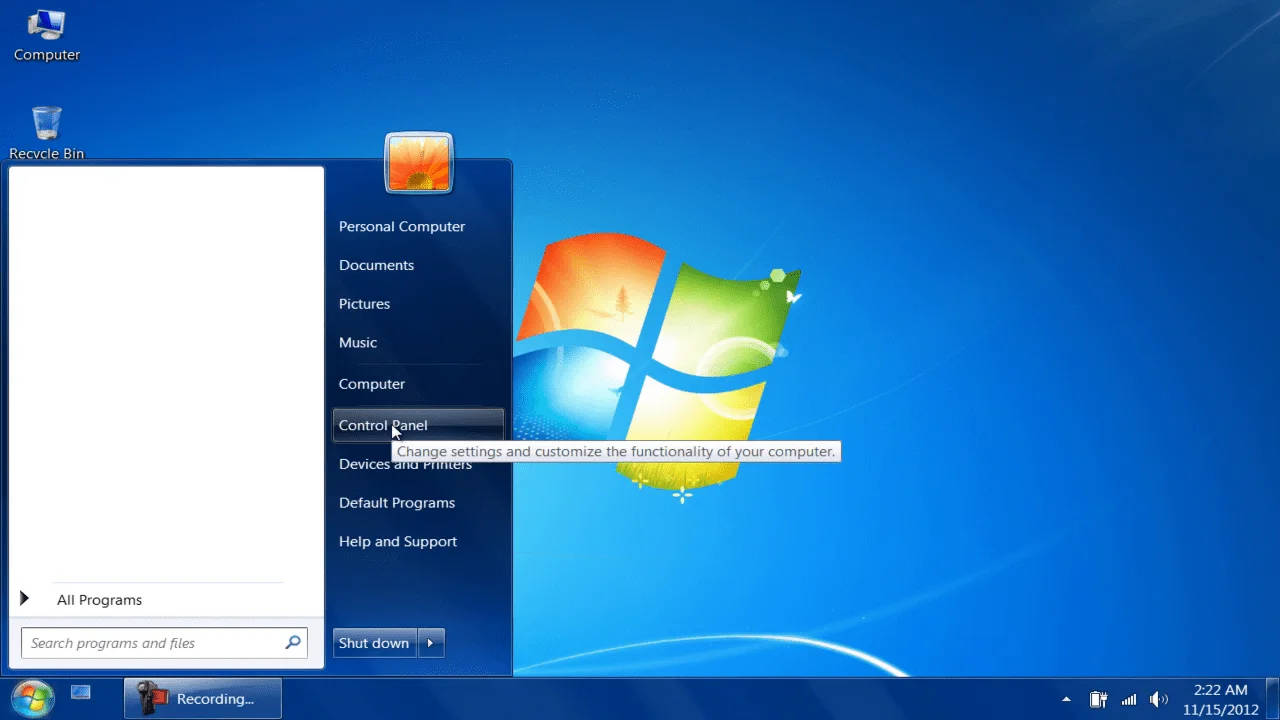This screenshot has width=1280, height=720.
Task: Open Default Programs entry
Action: (x=418, y=503)
